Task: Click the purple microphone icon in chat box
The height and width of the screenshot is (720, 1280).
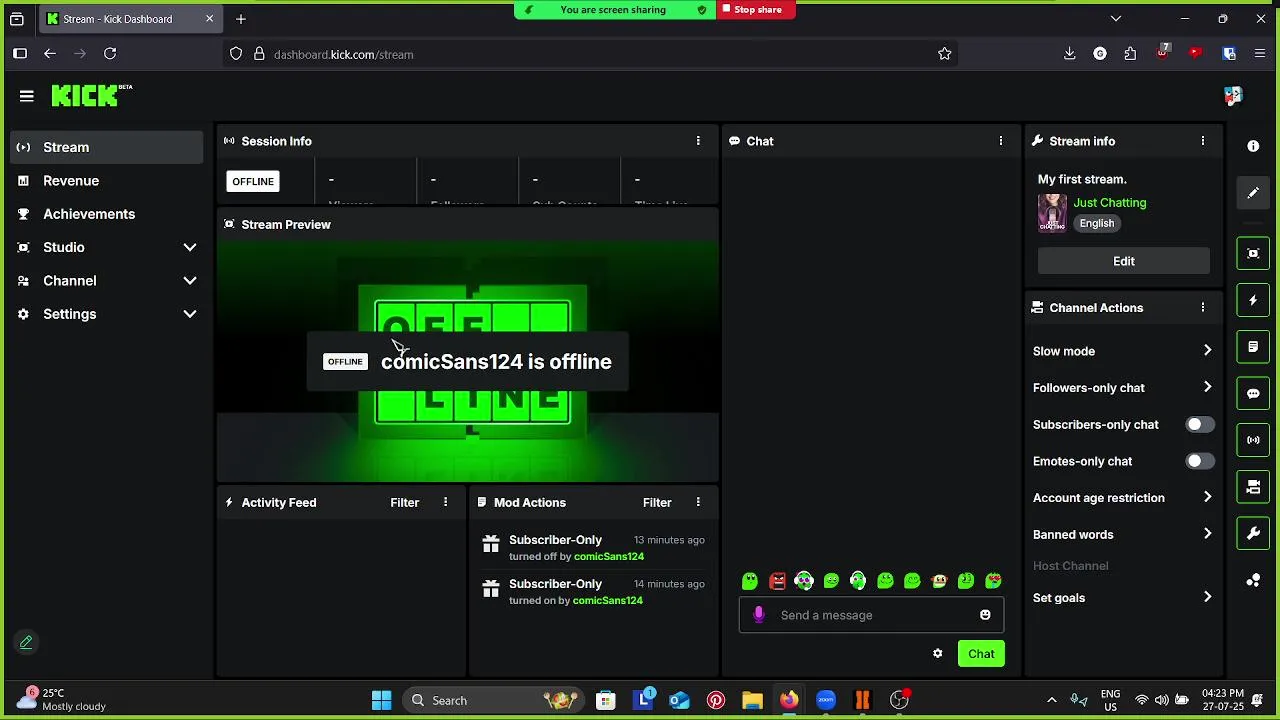Action: pyautogui.click(x=759, y=615)
